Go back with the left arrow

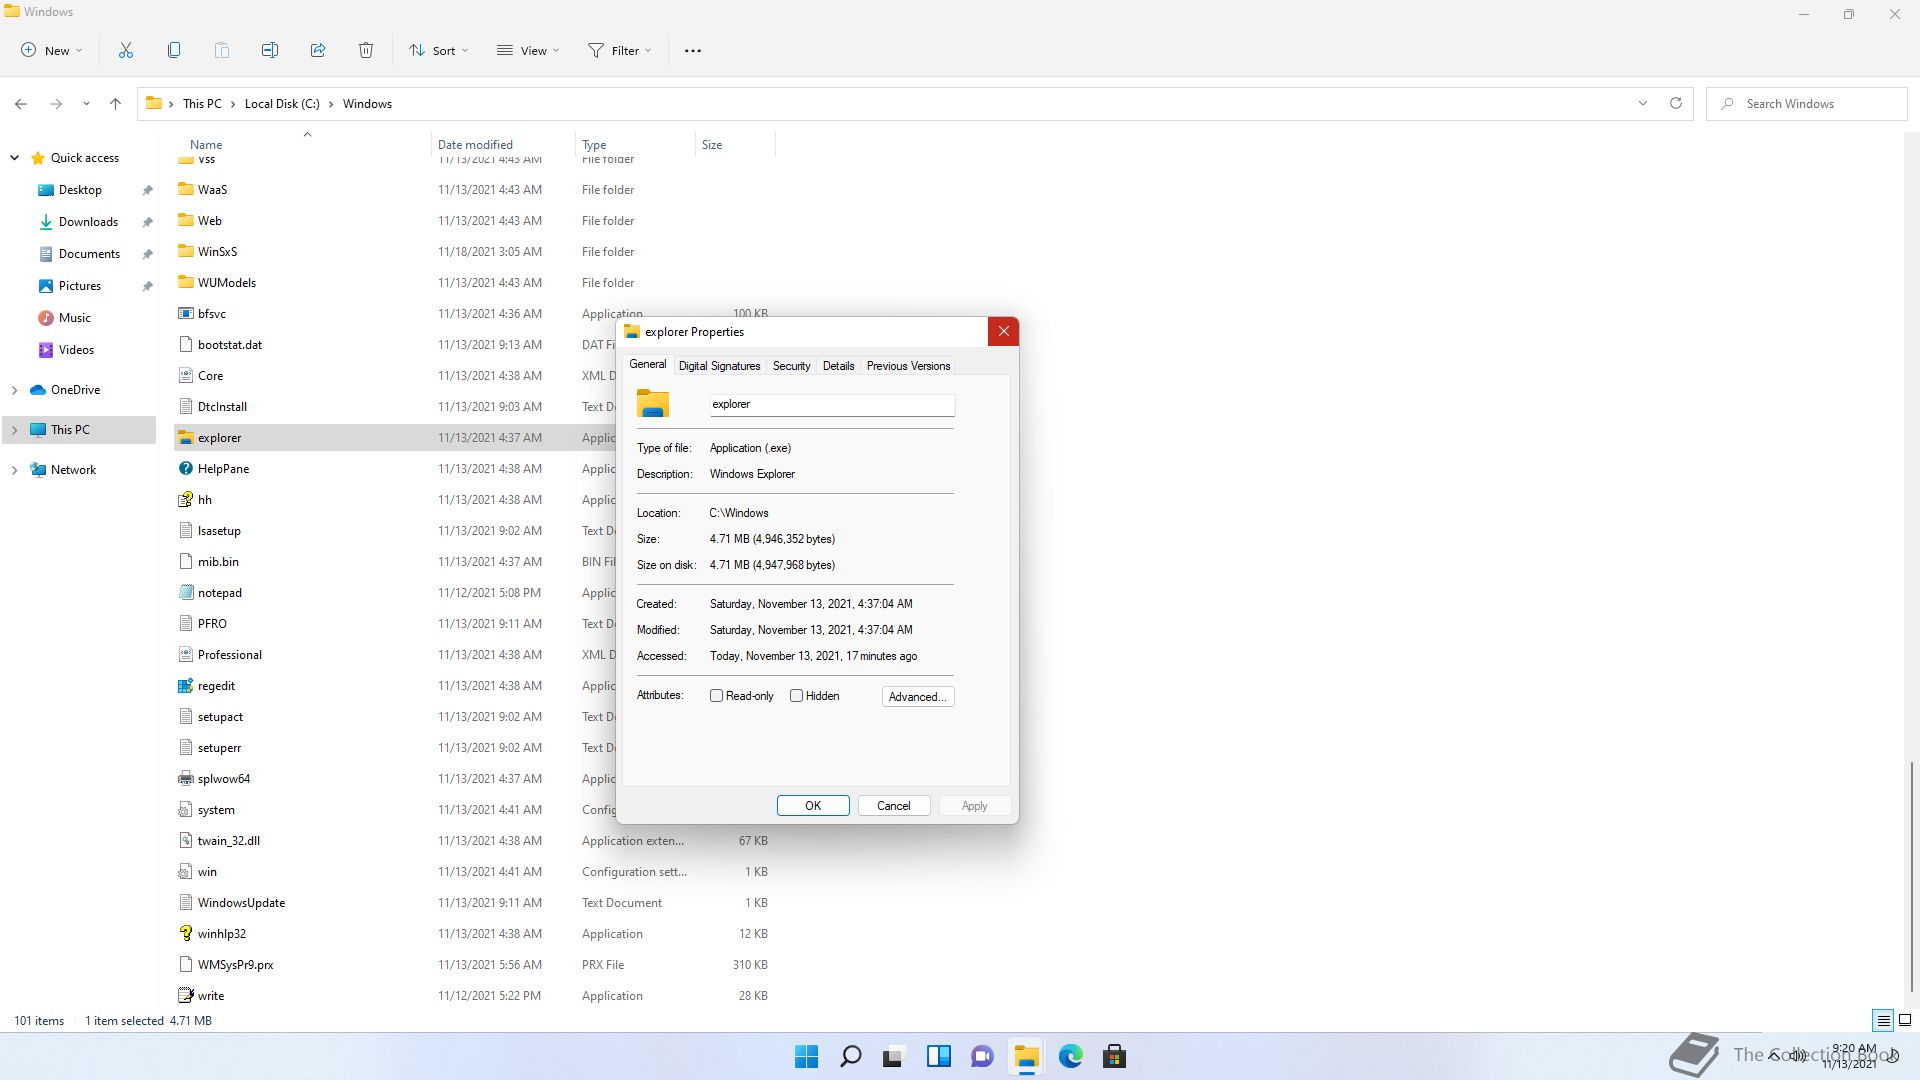click(21, 103)
